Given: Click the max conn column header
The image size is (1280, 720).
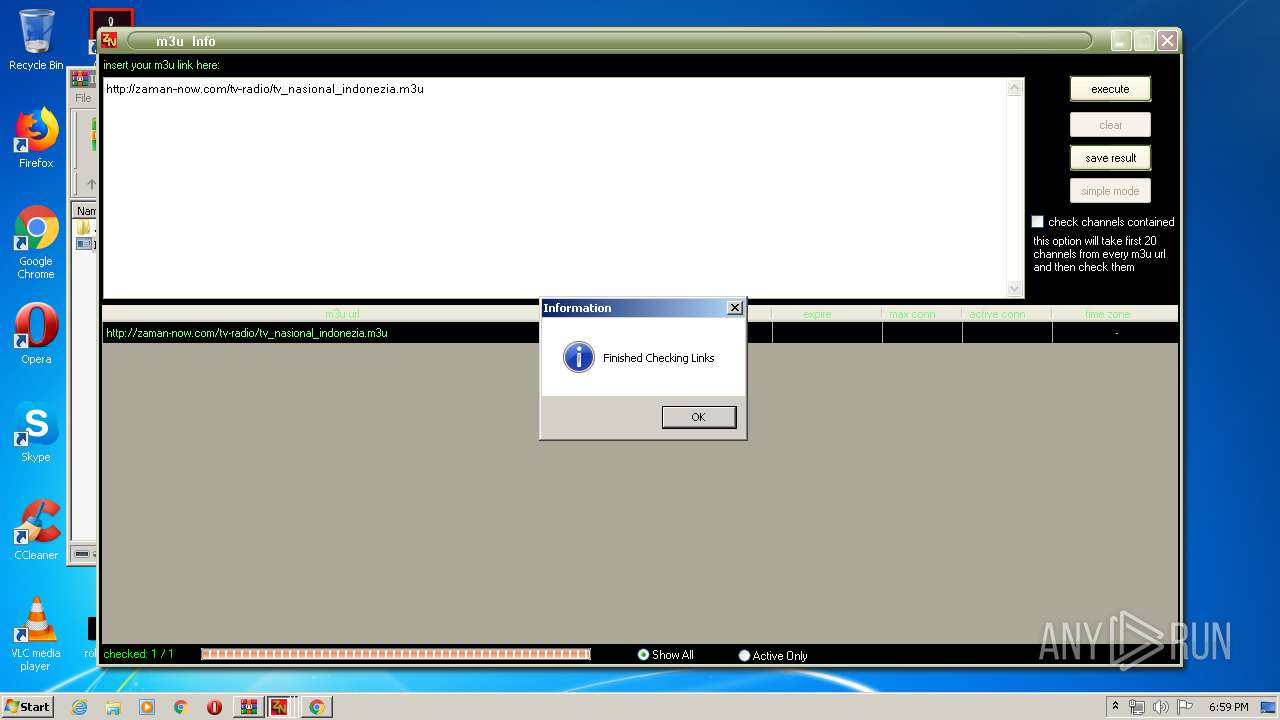Looking at the screenshot, I should point(922,314).
